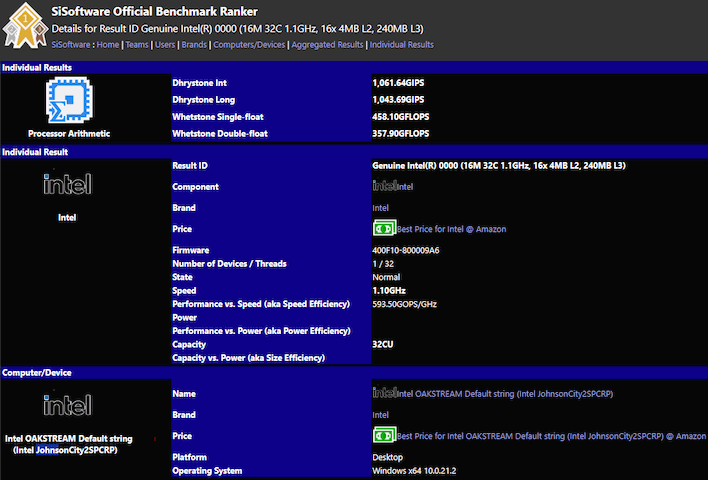Screen dimensions: 708x480
Task: Click the Whetstone Single-float value 458.10GFLOPS
Action: (401, 117)
